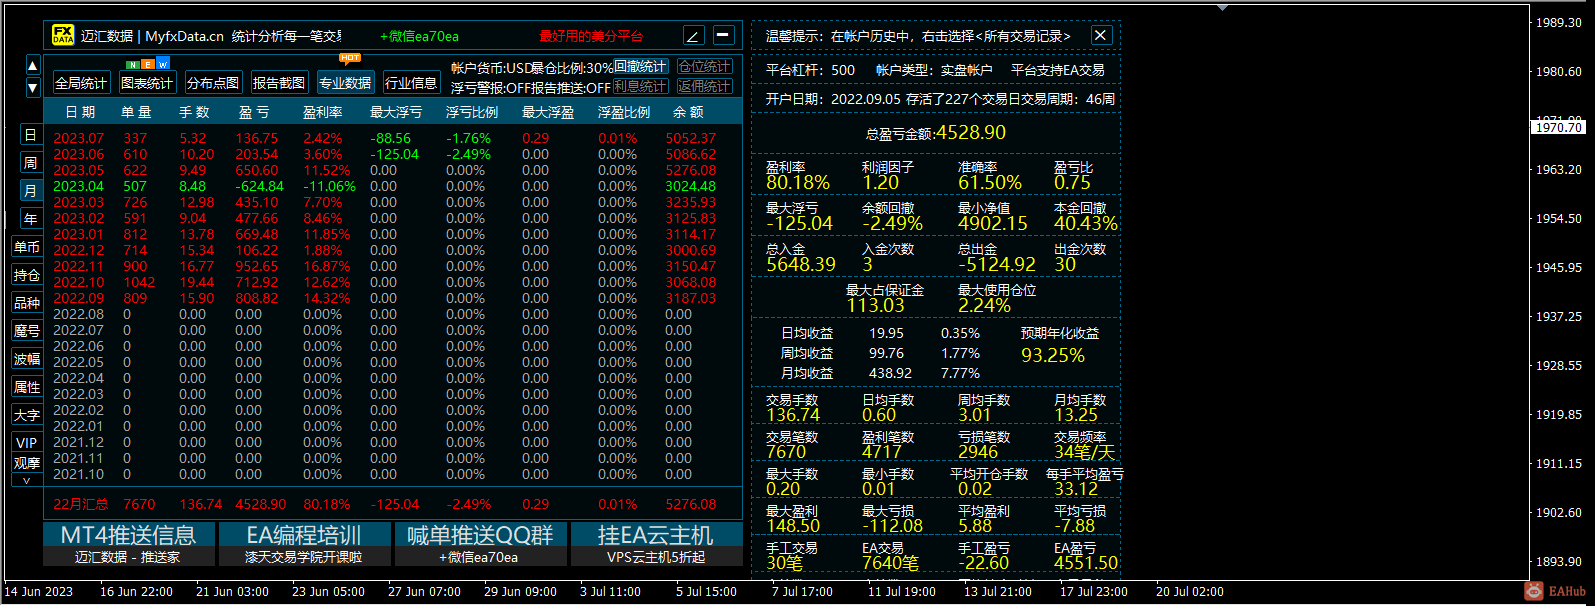Open the 专业数据 tab

pos(346,83)
